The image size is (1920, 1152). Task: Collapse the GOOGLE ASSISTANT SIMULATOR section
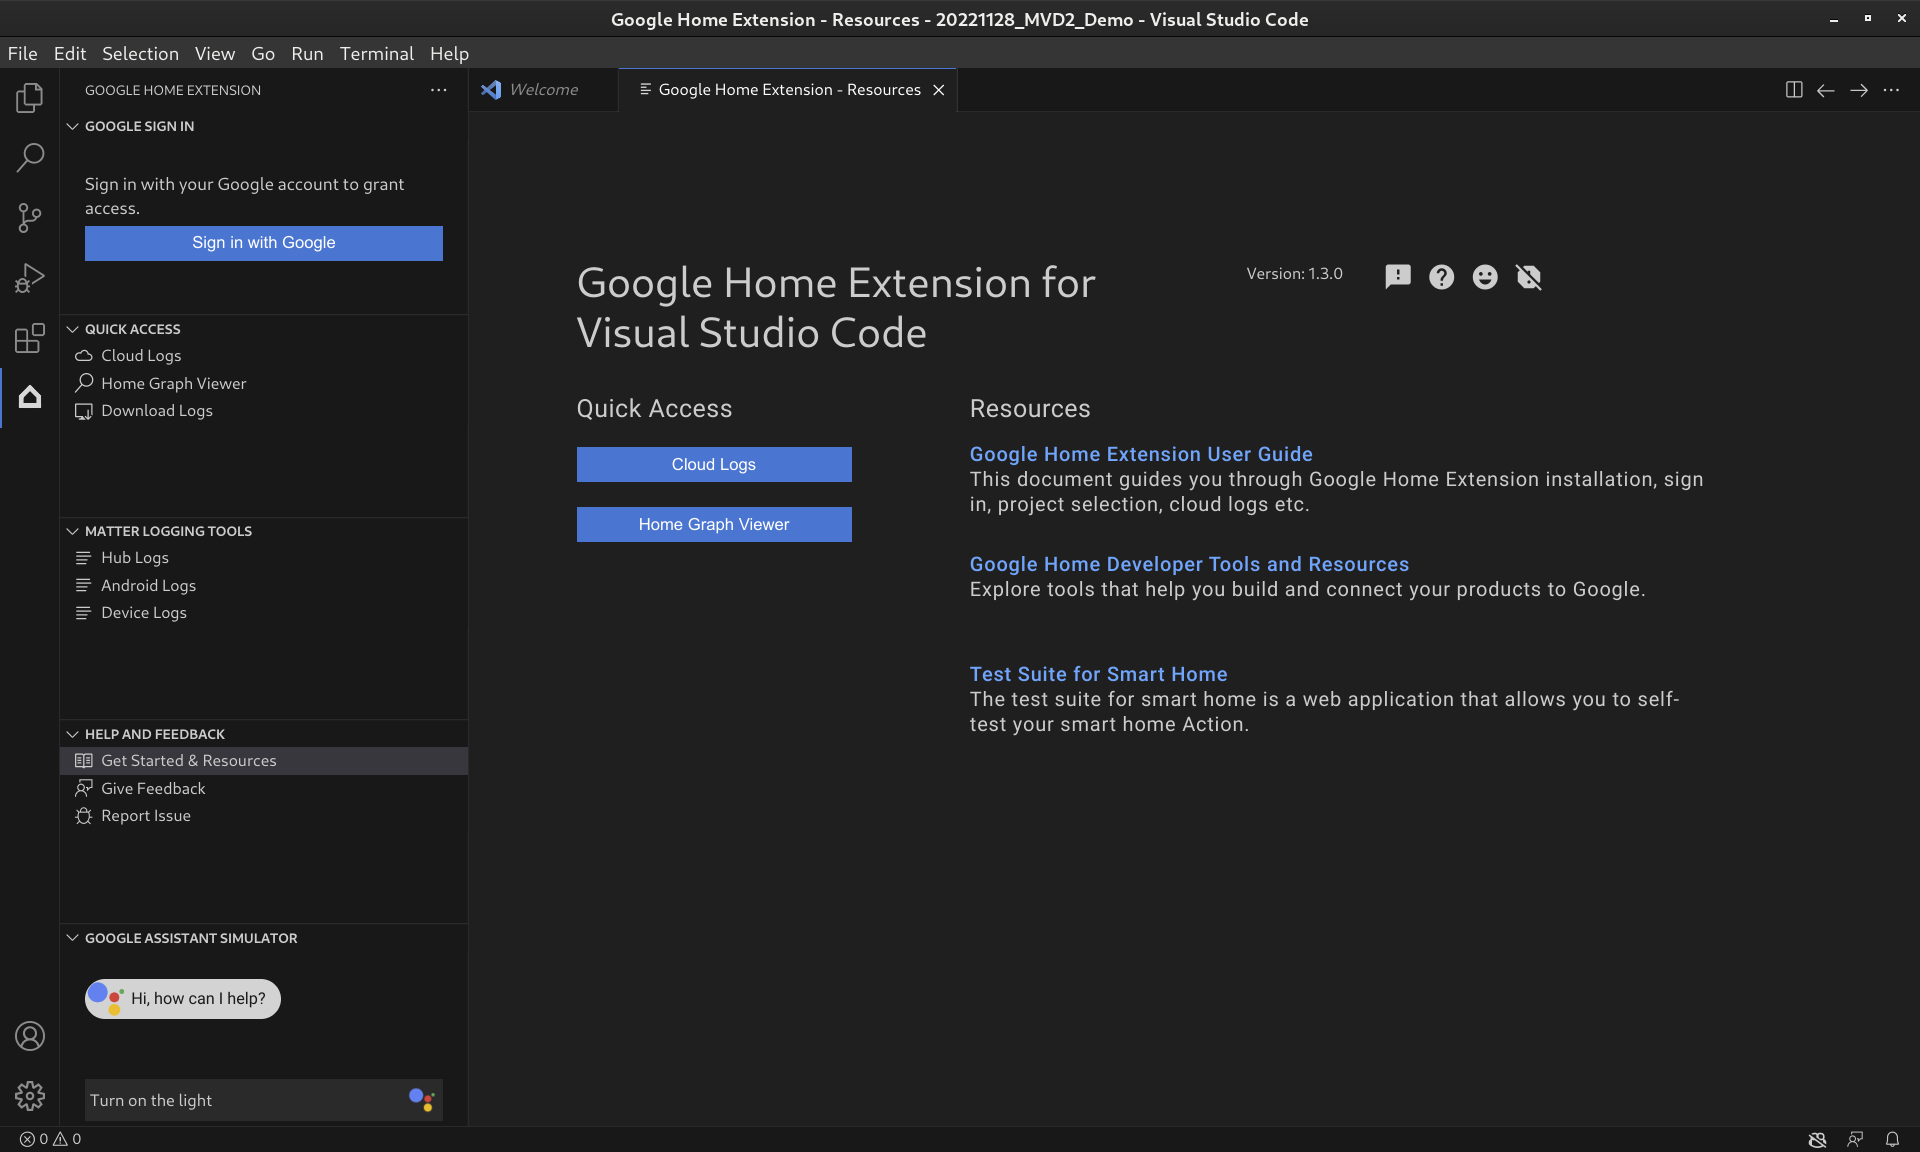point(73,938)
